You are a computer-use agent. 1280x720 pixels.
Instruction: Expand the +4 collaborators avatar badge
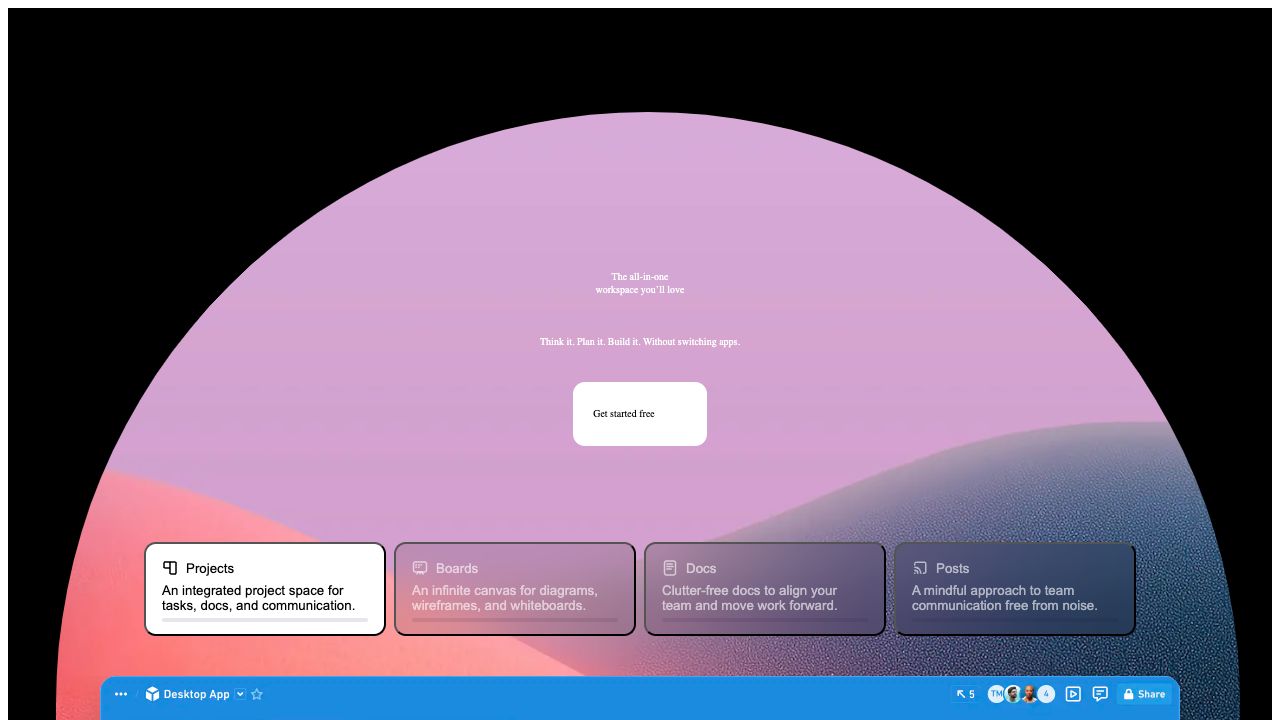[1046, 694]
